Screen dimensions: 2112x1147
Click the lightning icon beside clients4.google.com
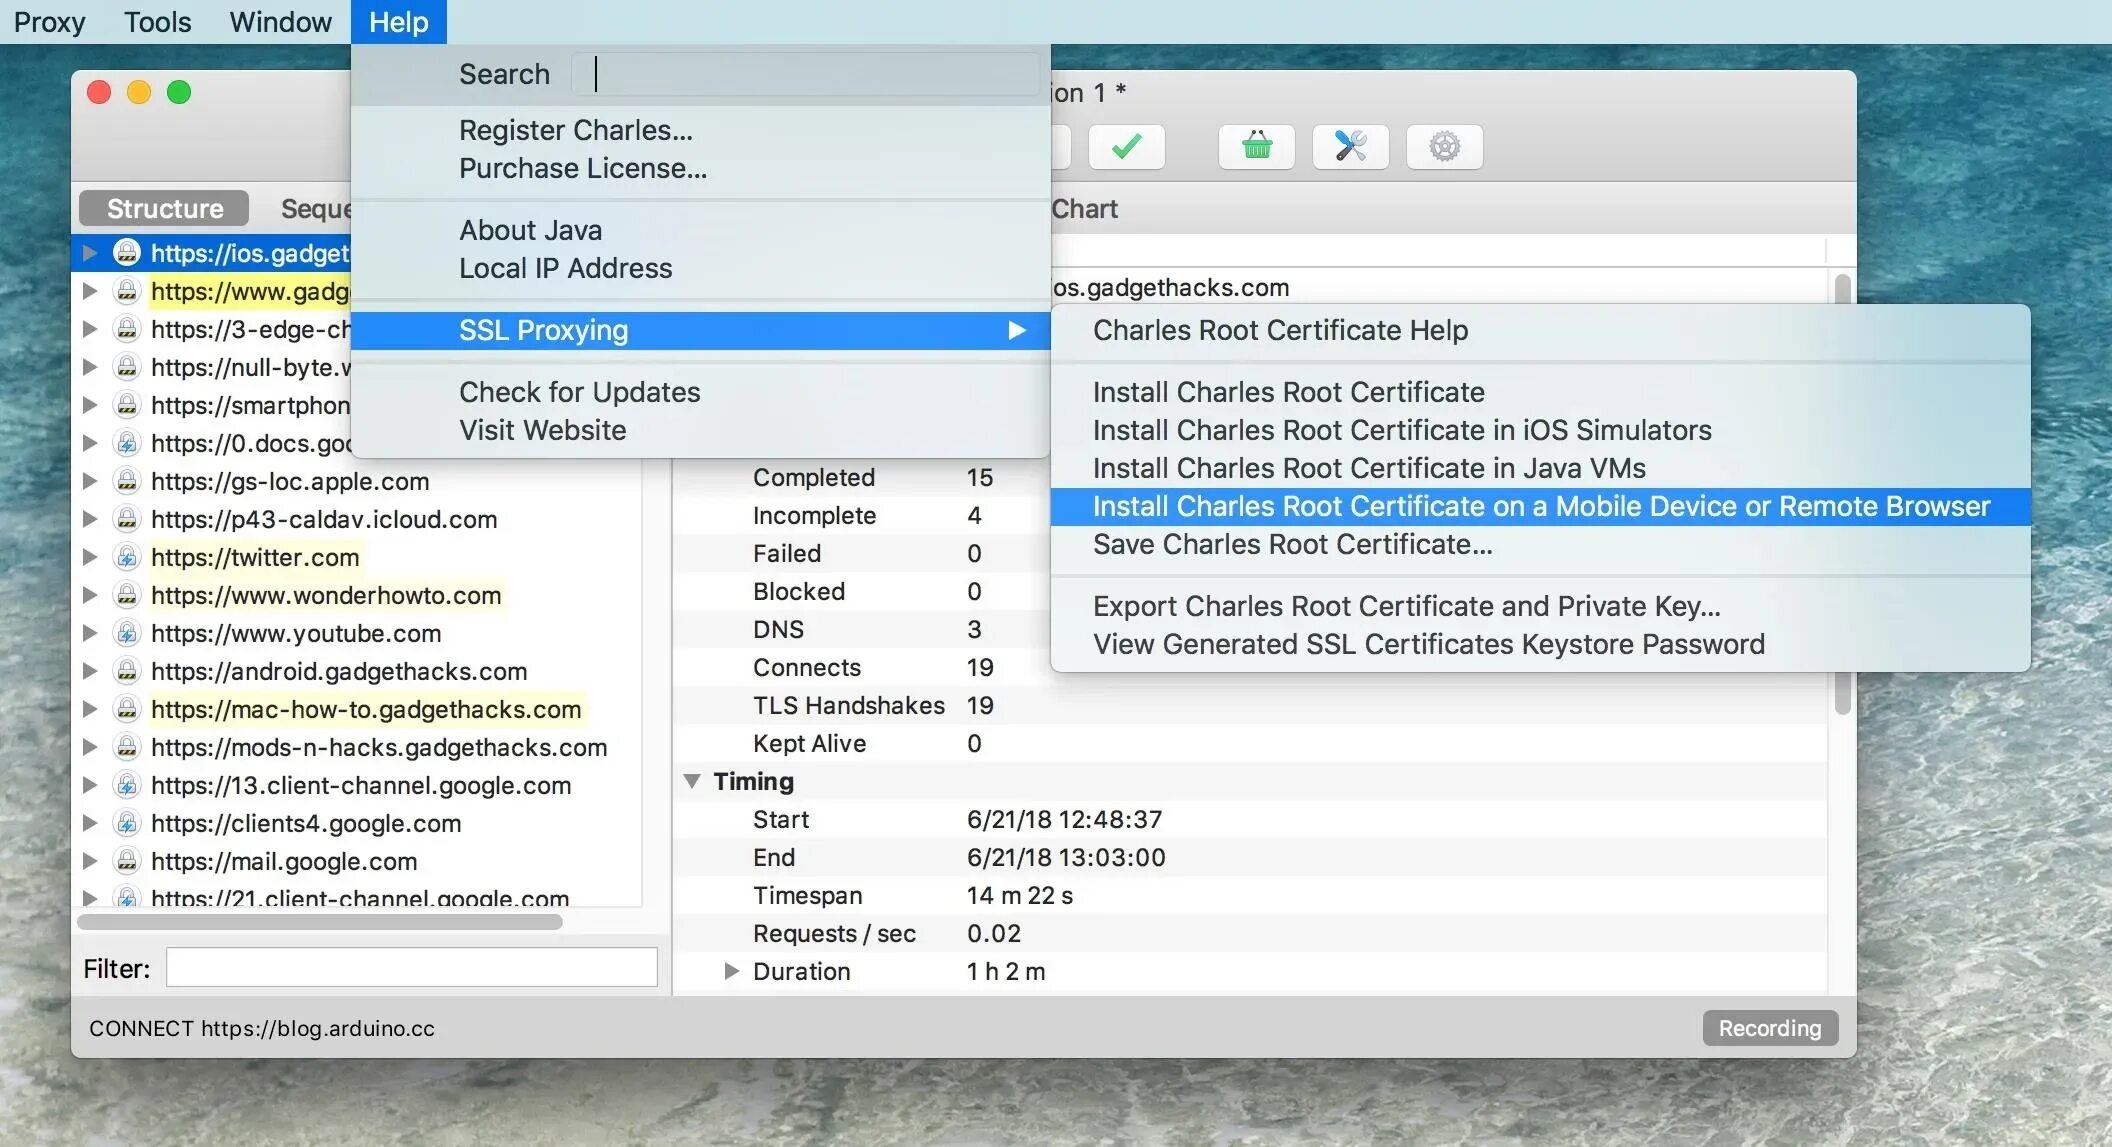click(127, 823)
